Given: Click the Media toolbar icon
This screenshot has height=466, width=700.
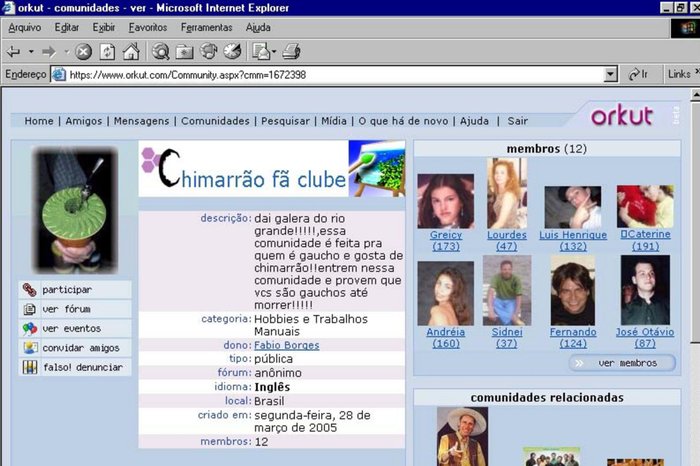Looking at the screenshot, I should coord(208,51).
